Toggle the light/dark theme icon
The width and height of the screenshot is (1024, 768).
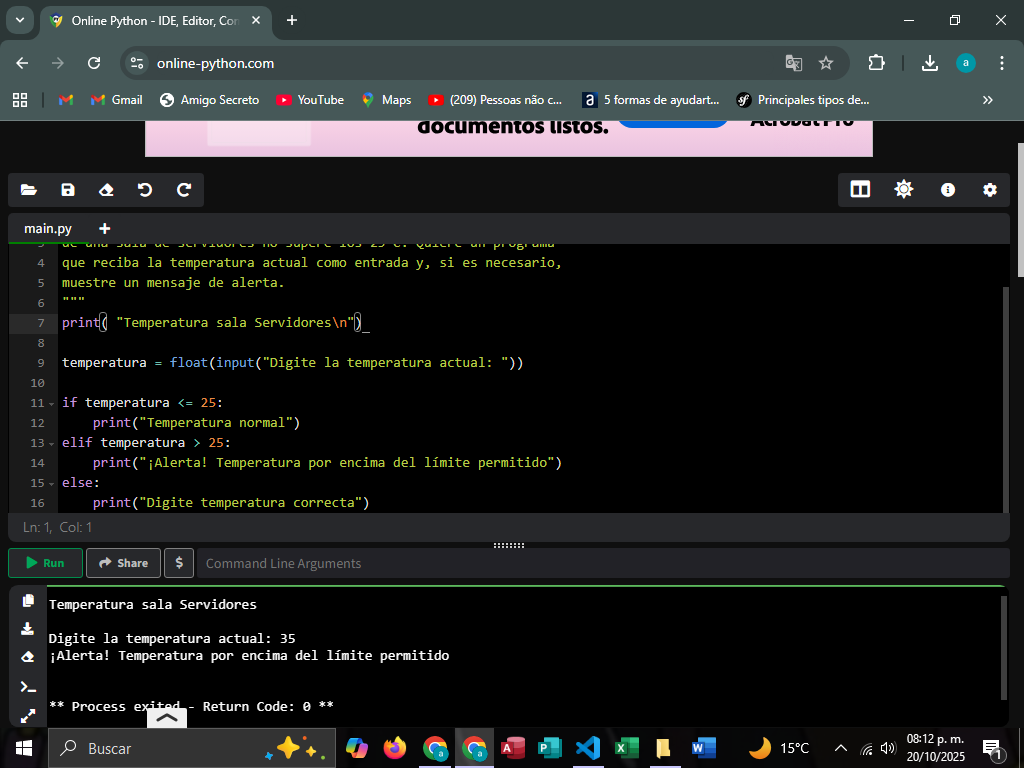(904, 190)
